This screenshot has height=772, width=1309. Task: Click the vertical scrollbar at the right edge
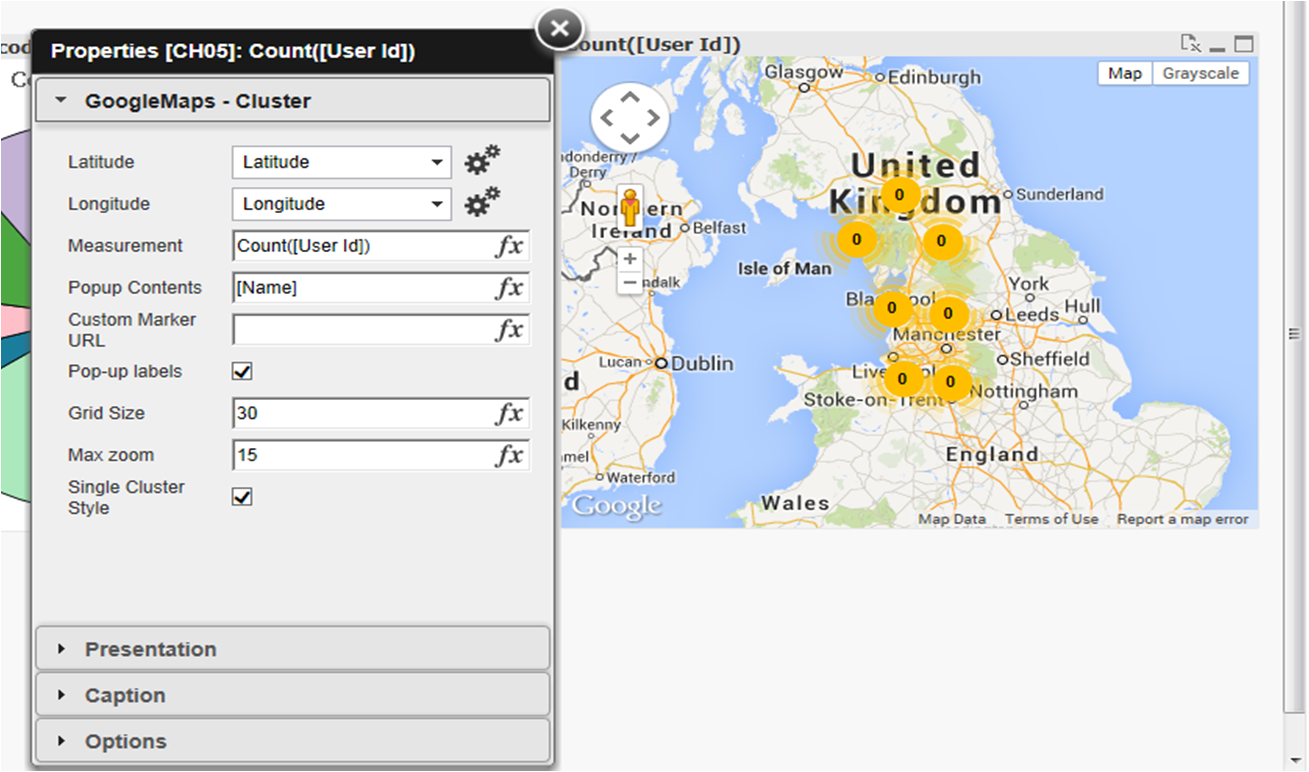tap(1293, 334)
